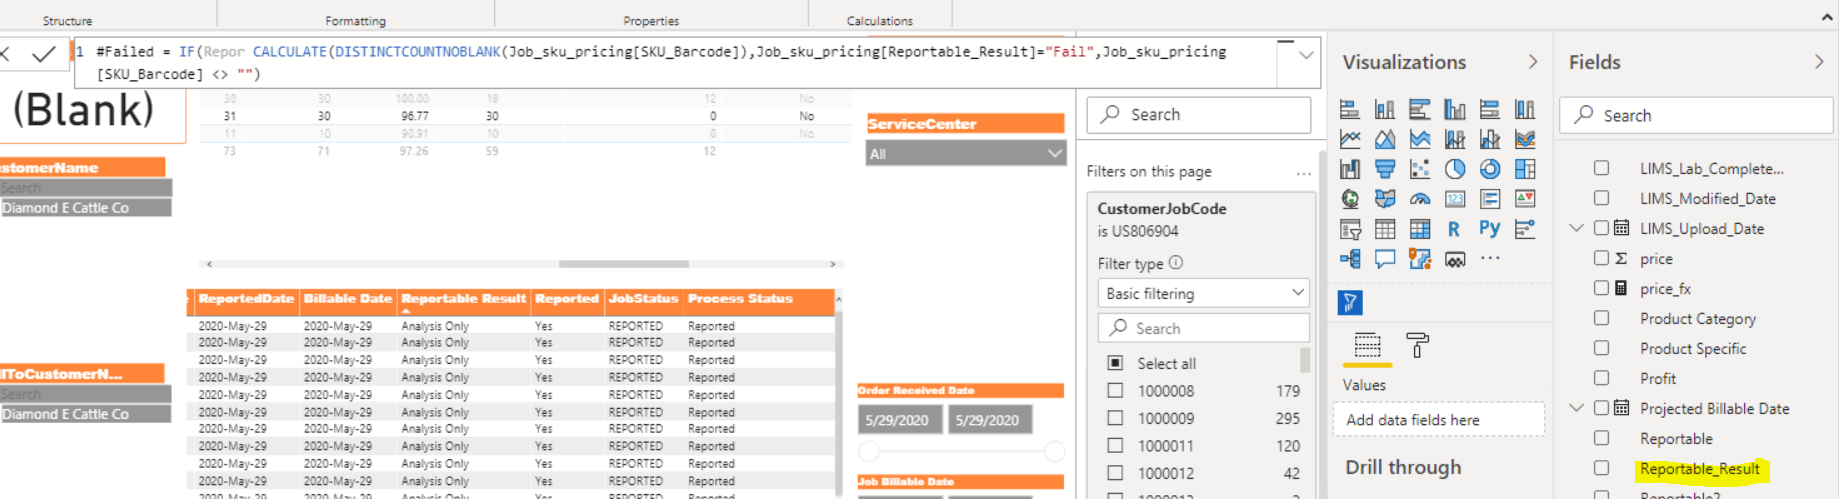Select the donut chart visual
Image resolution: width=1839 pixels, height=499 pixels.
1490,170
